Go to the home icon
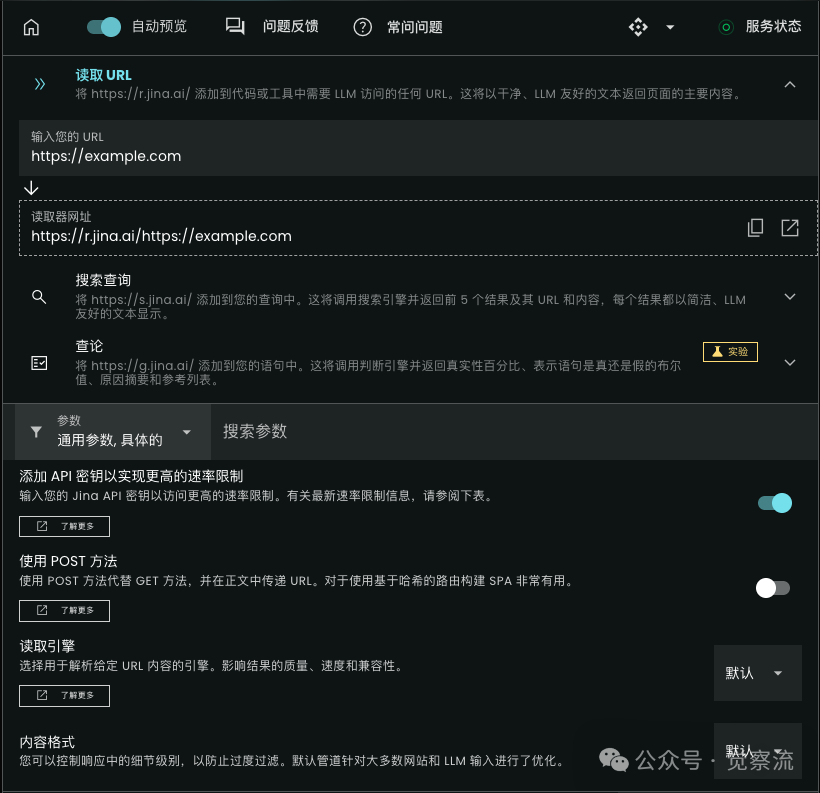The image size is (820, 793). tap(31, 27)
